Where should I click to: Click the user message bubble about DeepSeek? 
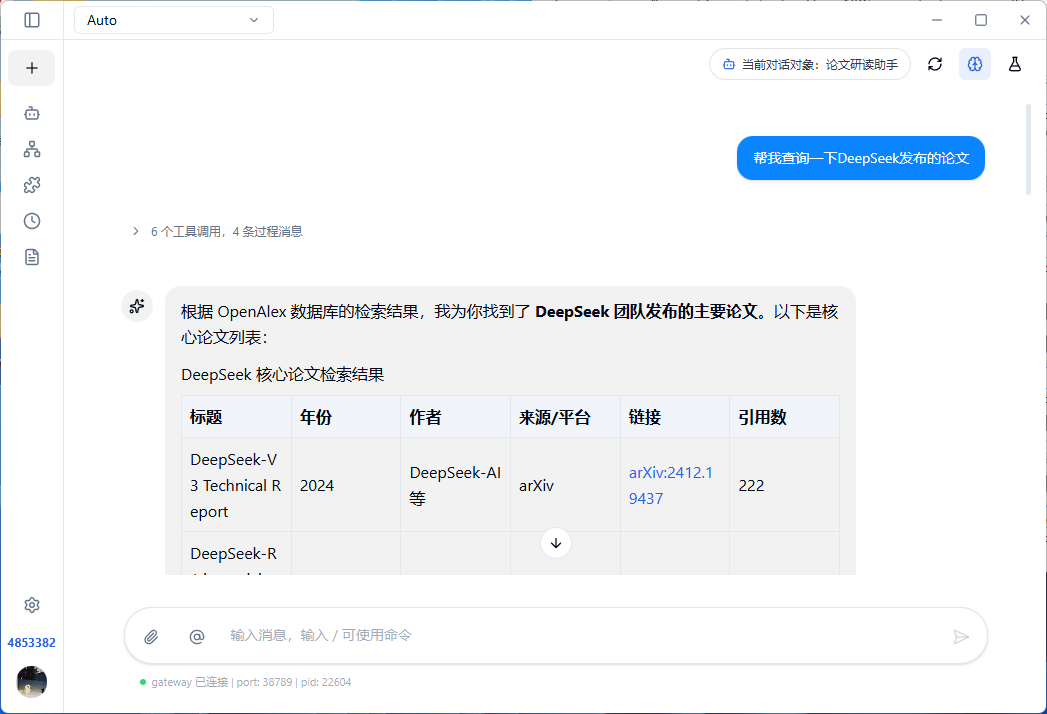coord(861,158)
